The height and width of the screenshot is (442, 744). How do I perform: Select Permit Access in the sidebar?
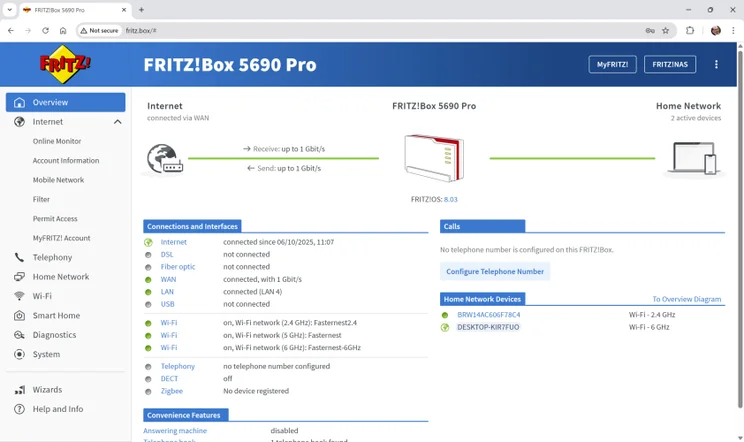click(x=55, y=219)
